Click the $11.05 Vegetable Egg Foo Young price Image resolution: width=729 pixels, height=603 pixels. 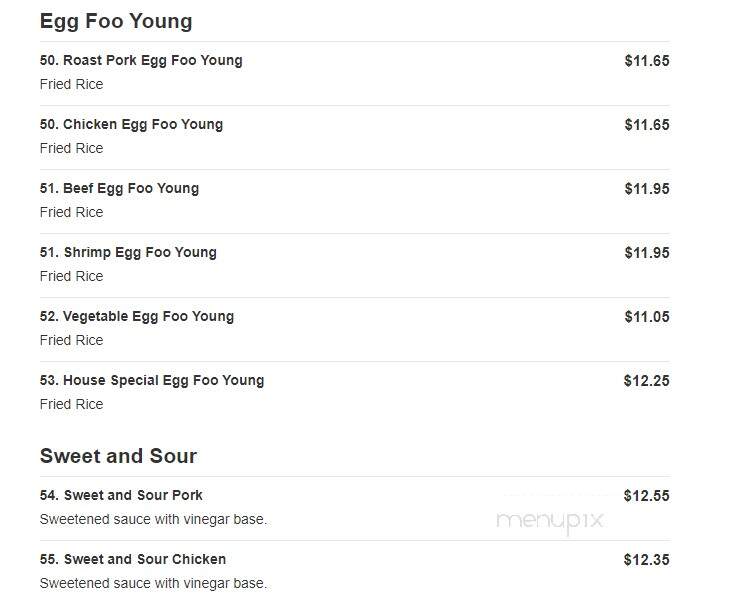[647, 317]
